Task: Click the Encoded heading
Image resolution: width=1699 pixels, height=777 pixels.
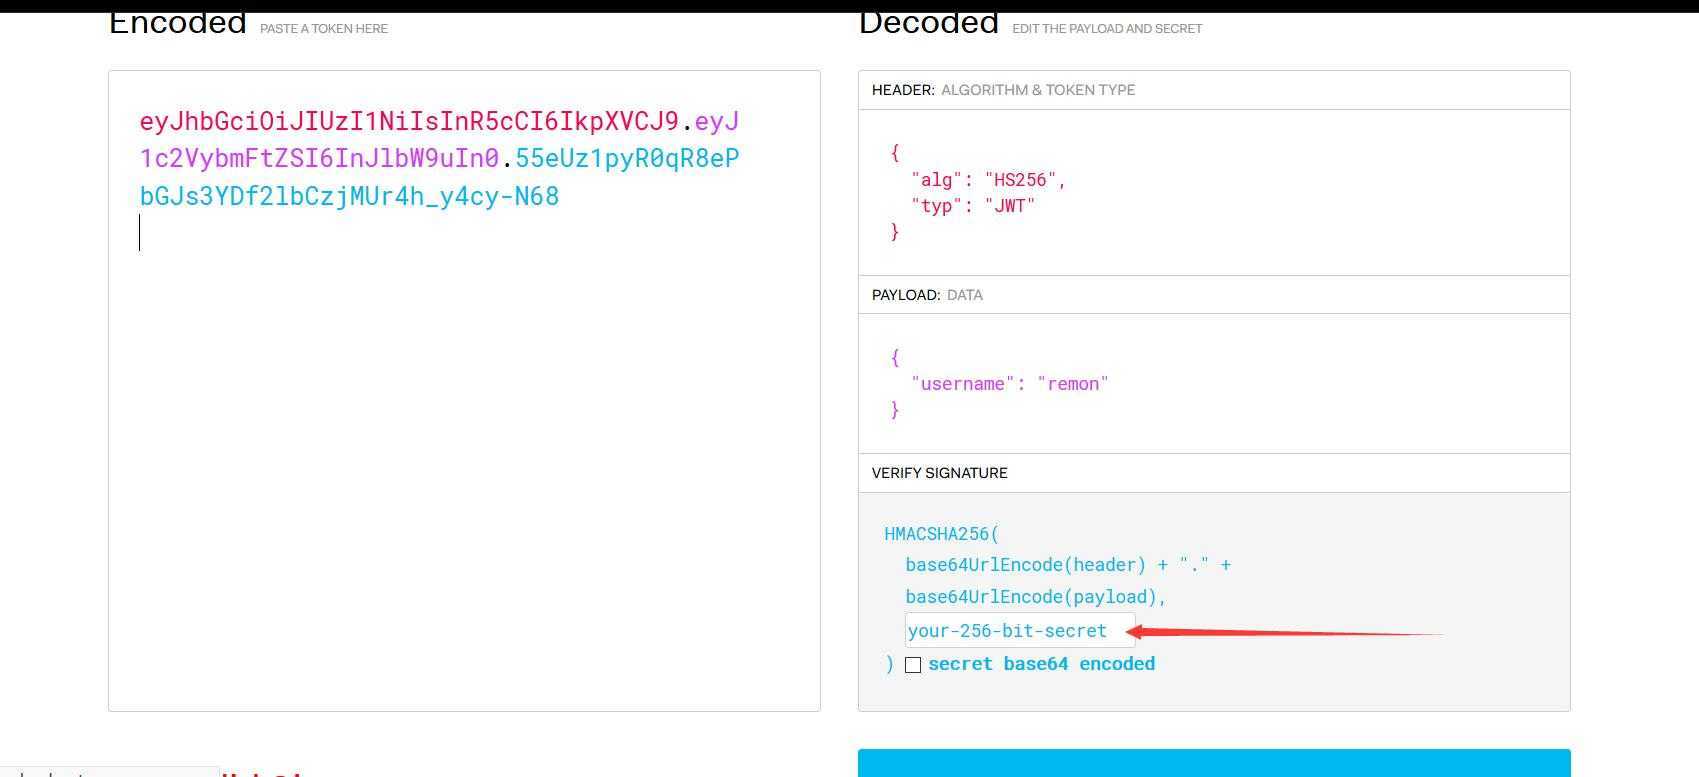Action: click(x=178, y=24)
